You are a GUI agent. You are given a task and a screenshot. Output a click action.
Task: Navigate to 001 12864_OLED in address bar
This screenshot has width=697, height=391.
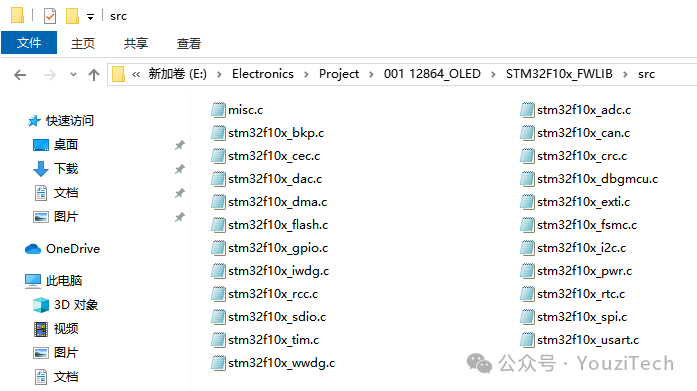(x=432, y=74)
